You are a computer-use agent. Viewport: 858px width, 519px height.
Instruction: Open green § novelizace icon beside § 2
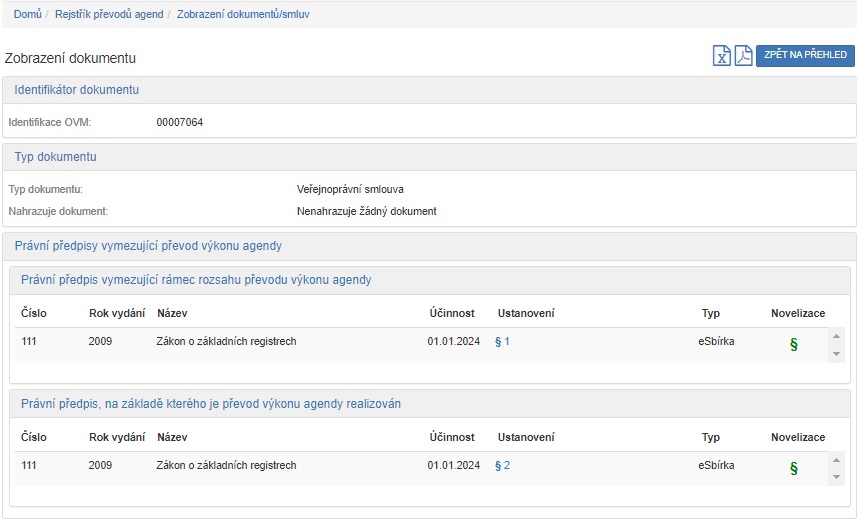click(x=794, y=468)
